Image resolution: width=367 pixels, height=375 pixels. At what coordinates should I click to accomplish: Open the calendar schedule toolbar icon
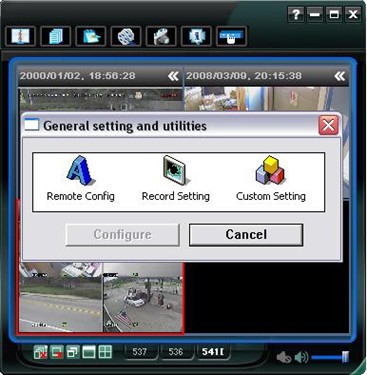tap(91, 36)
